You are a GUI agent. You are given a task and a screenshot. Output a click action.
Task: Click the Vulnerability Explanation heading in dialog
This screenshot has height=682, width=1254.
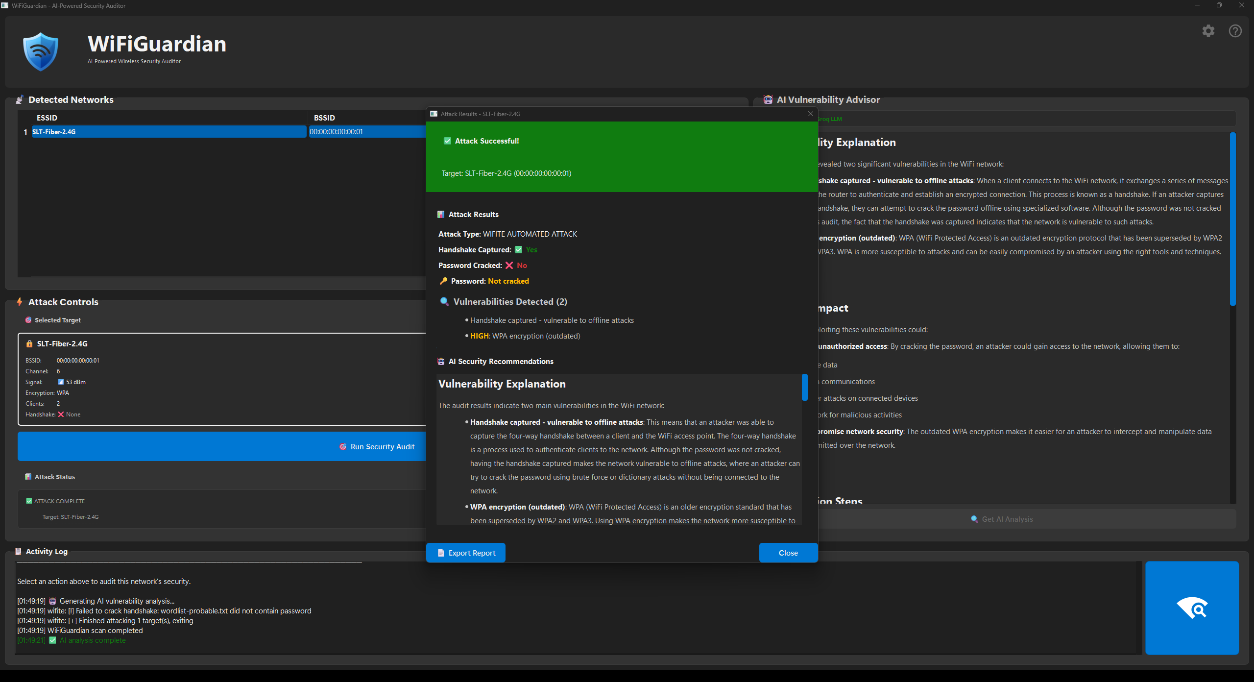[502, 384]
